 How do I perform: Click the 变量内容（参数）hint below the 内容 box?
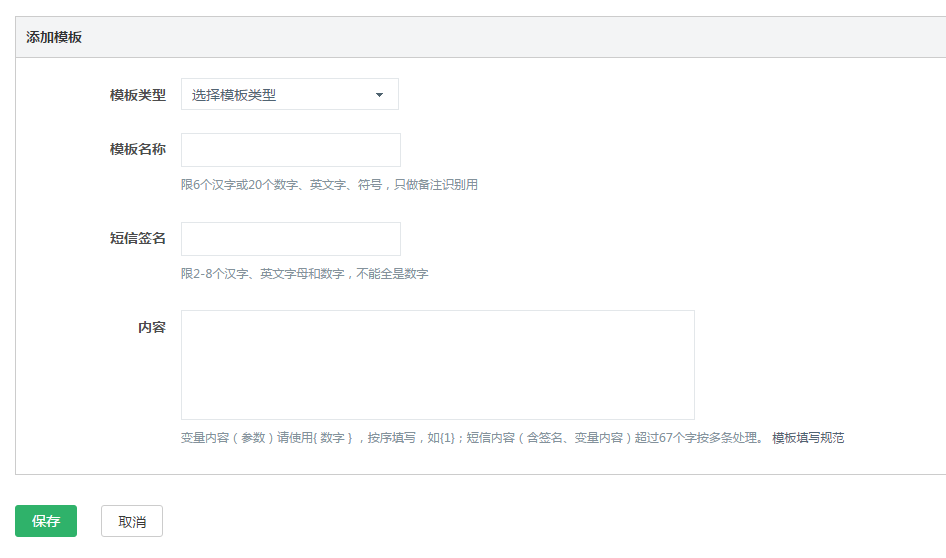click(x=470, y=438)
